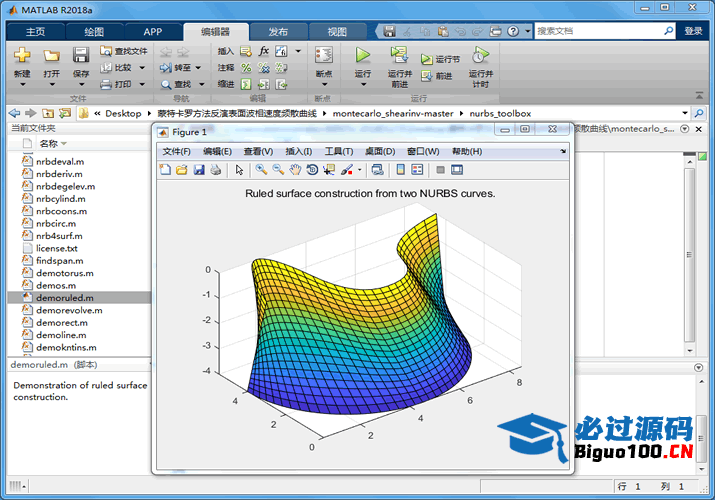Click Edit Plot arrow tool in Figure 1
The width and height of the screenshot is (715, 500).
coord(239,170)
